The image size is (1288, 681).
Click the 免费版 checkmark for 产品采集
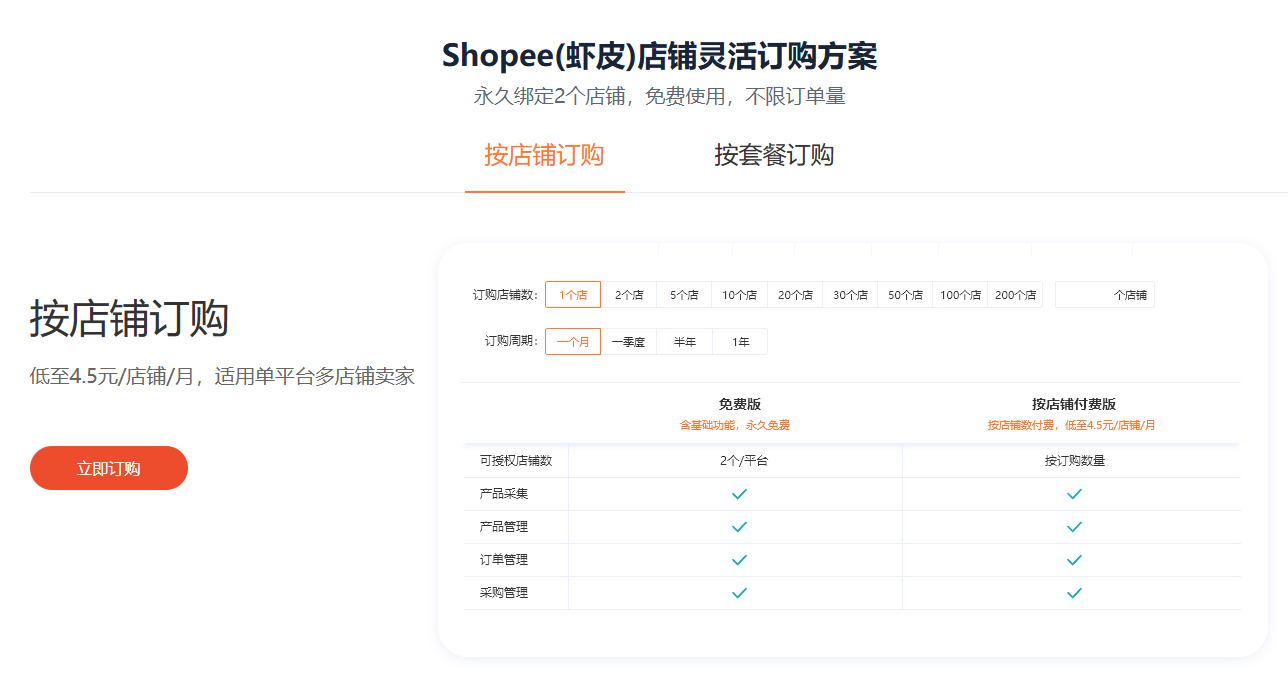tap(739, 494)
